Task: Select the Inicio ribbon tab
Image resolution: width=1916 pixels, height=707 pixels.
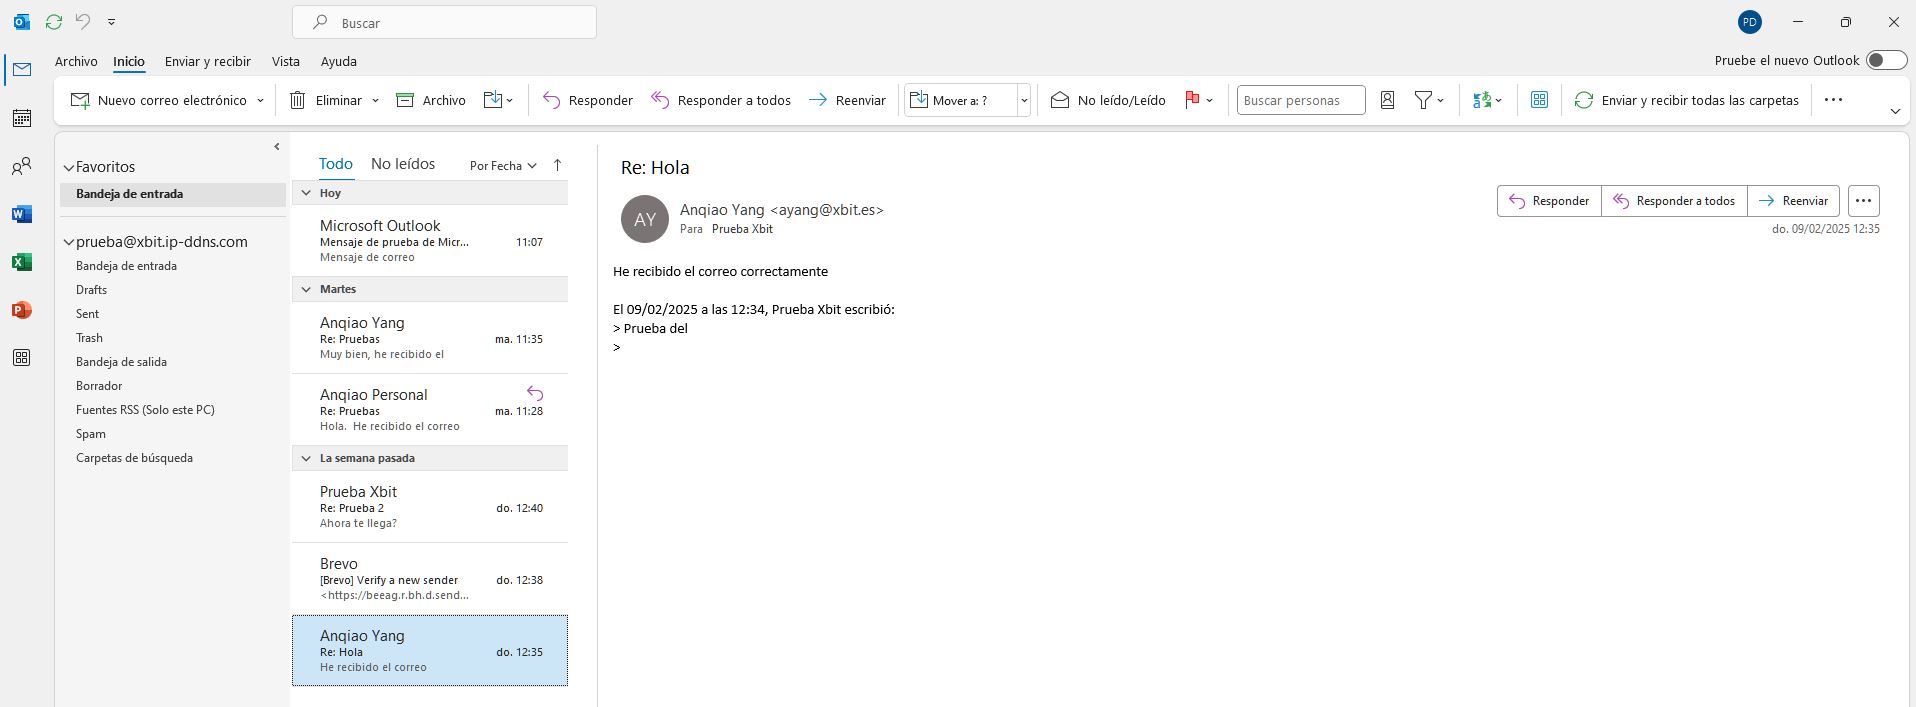Action: [x=129, y=61]
